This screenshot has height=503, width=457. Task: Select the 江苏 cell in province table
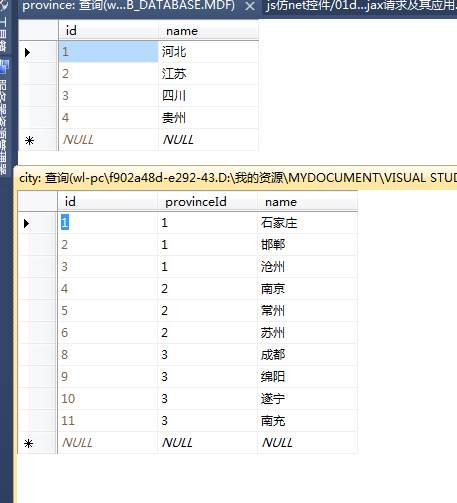208,74
